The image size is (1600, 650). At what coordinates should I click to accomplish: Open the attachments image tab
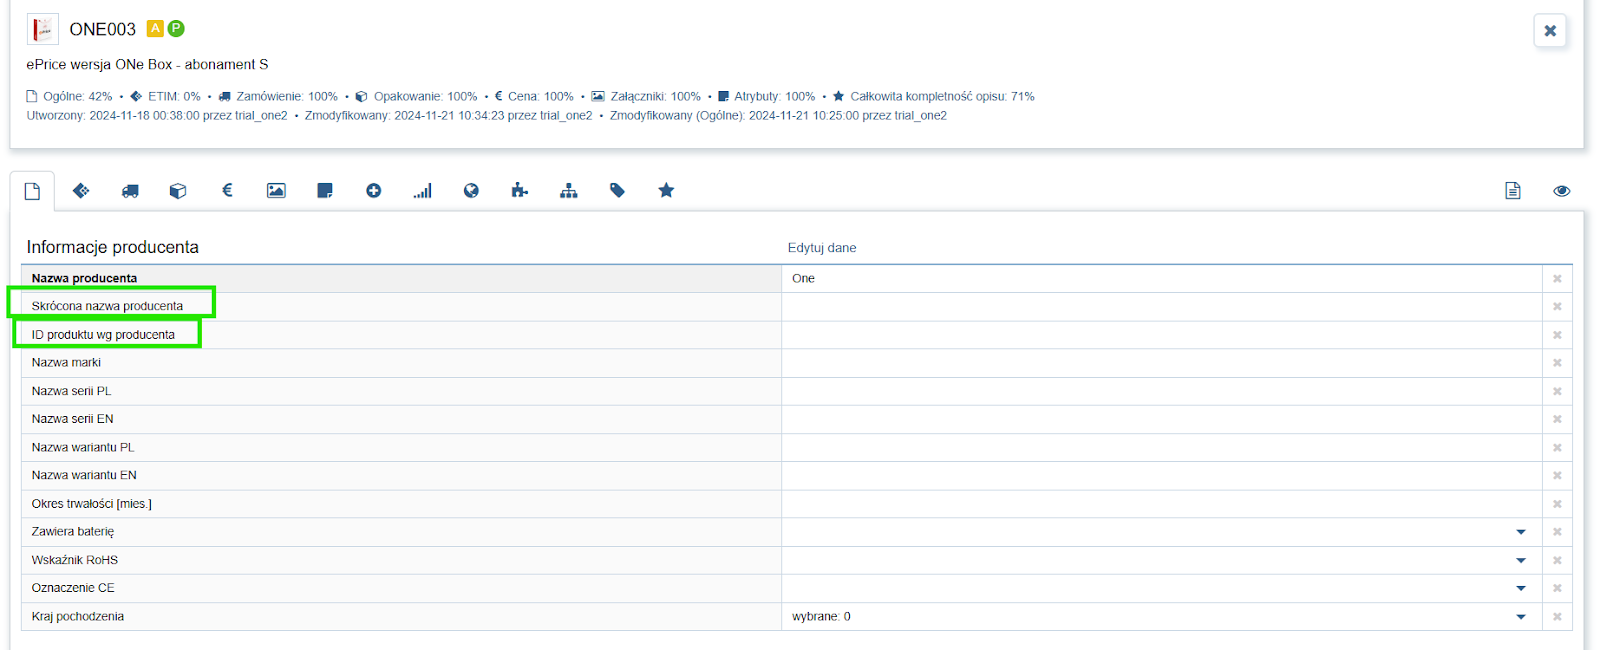[x=276, y=191]
